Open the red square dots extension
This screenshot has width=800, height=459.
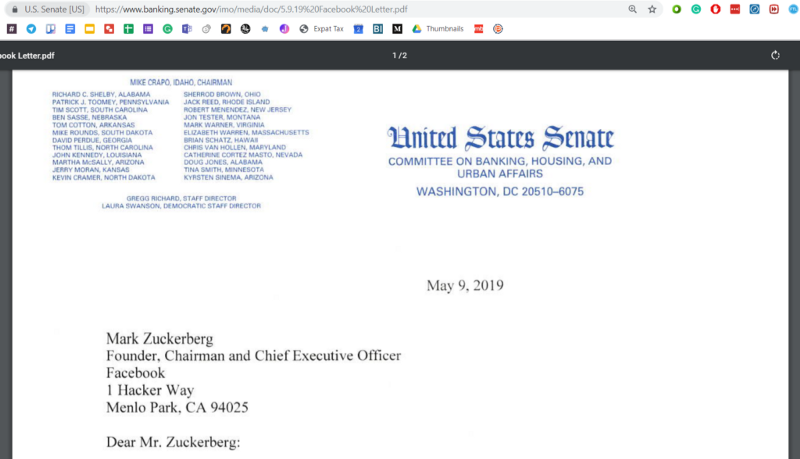click(x=735, y=9)
